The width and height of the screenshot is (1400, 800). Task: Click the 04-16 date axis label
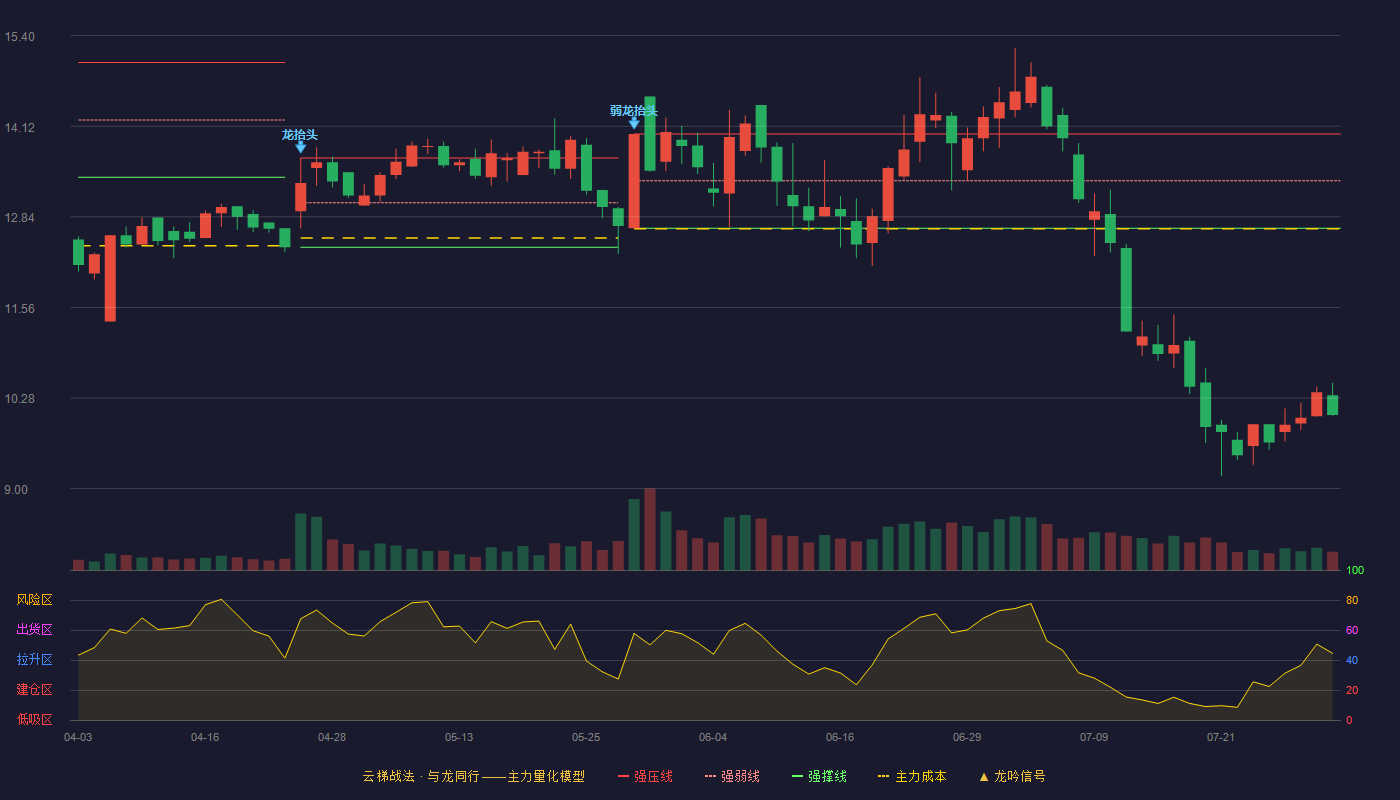[205, 737]
